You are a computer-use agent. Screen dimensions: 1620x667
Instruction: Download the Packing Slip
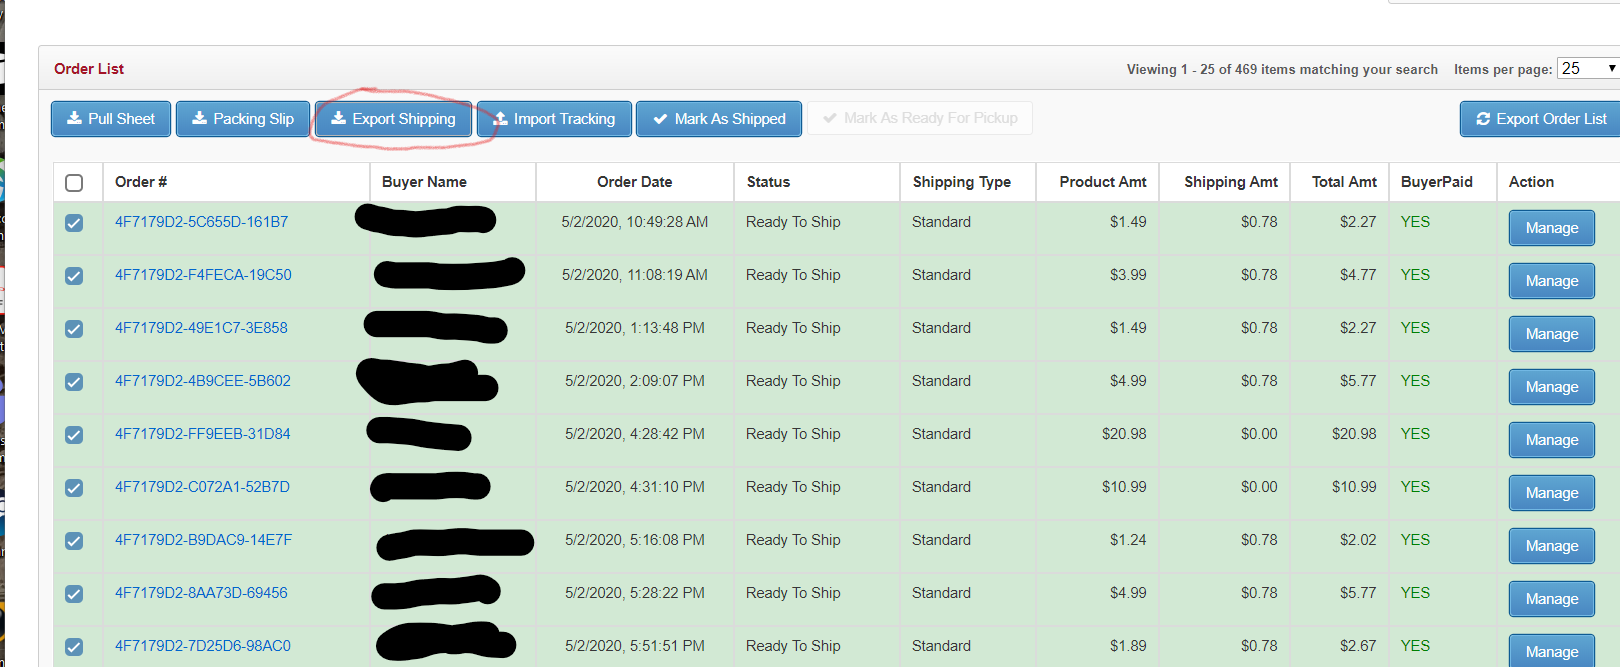[x=243, y=119]
